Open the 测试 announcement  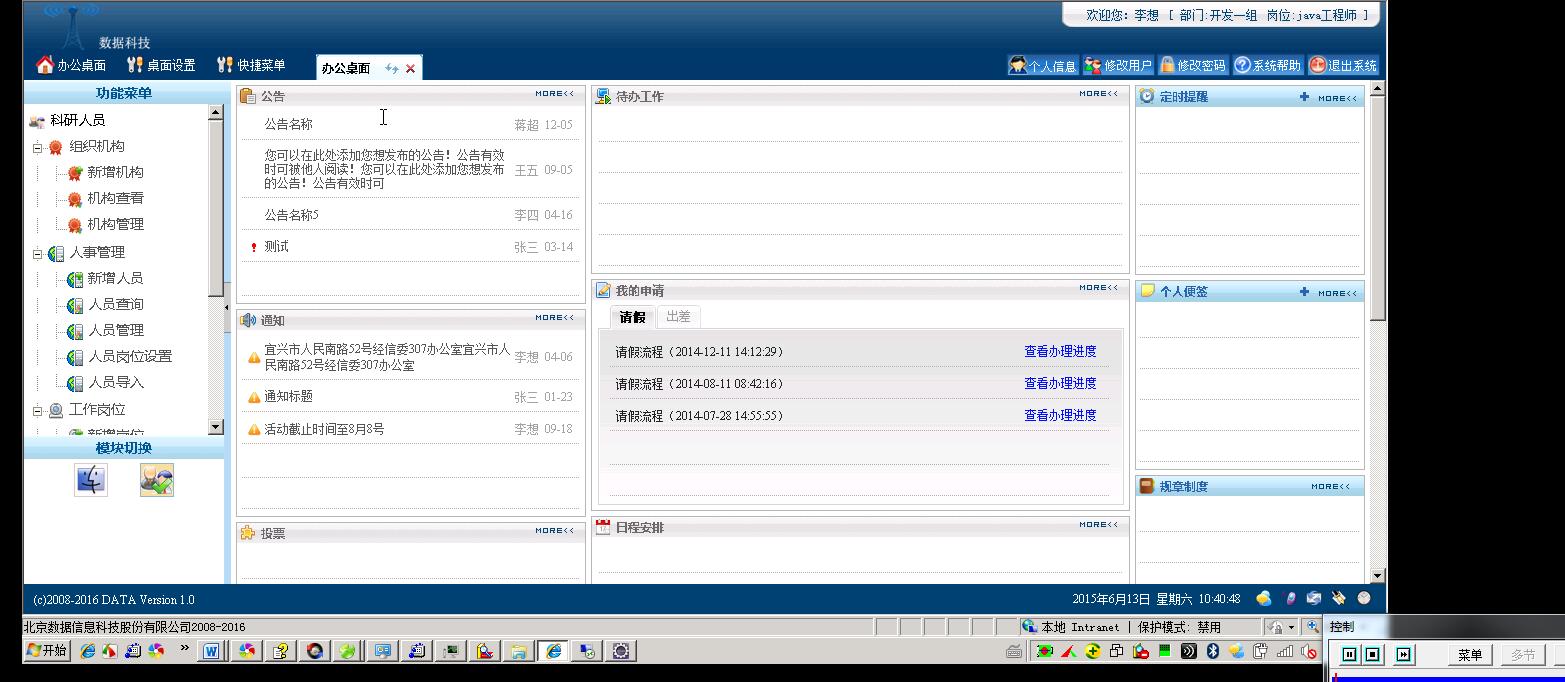[x=276, y=246]
